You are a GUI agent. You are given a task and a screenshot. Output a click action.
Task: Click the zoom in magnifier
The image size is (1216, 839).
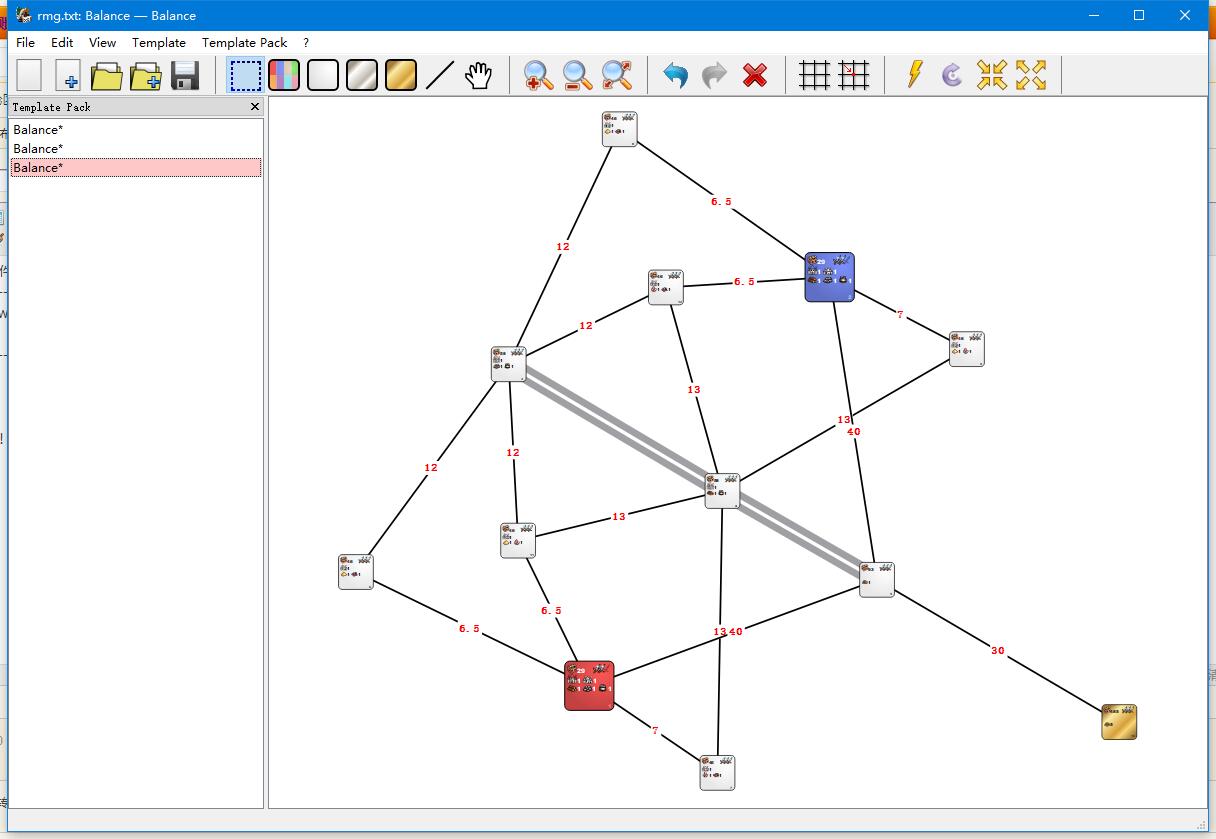538,76
